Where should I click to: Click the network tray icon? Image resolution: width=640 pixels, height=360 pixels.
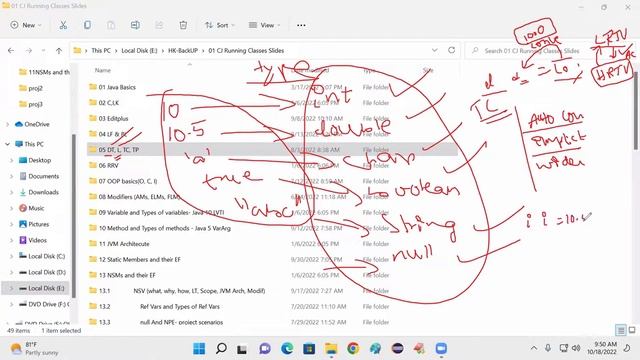(x=563, y=348)
